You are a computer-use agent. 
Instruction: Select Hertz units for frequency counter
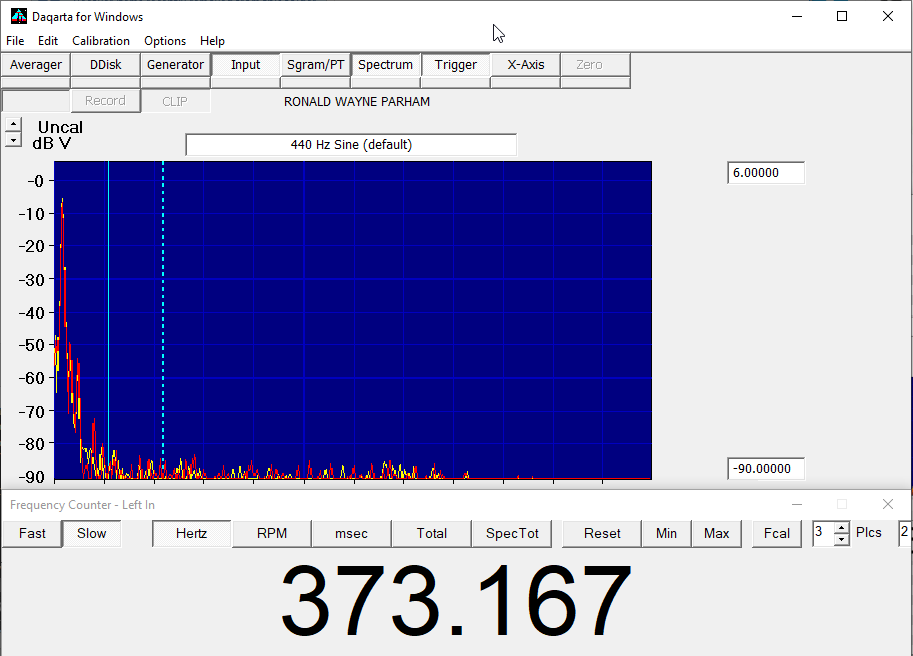point(191,533)
